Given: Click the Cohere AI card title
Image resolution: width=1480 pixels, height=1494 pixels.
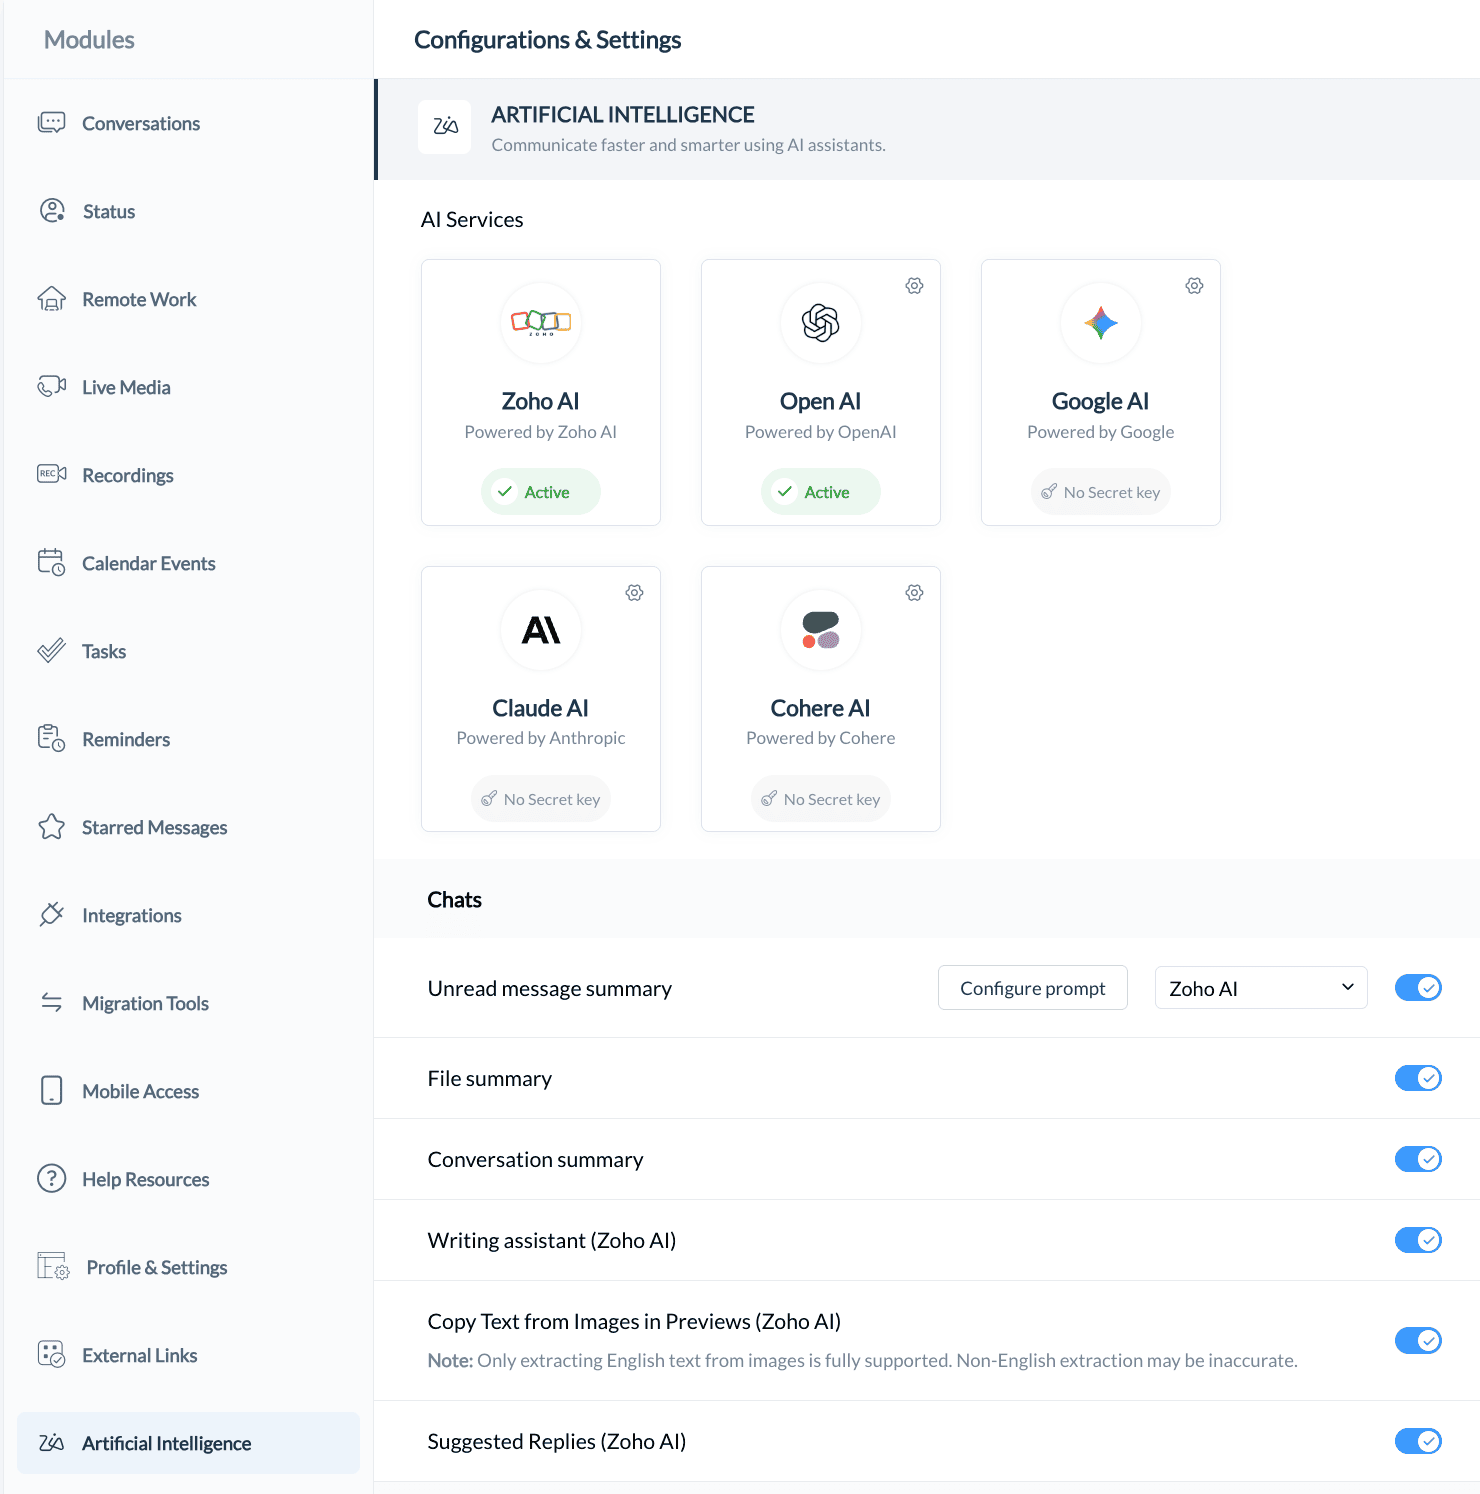Looking at the screenshot, I should pos(821,708).
